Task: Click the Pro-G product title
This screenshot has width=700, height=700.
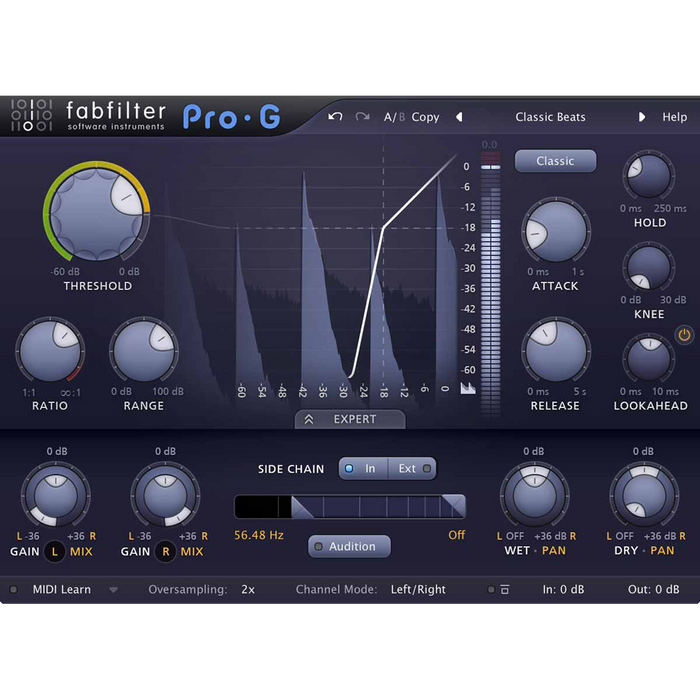Action: 232,117
